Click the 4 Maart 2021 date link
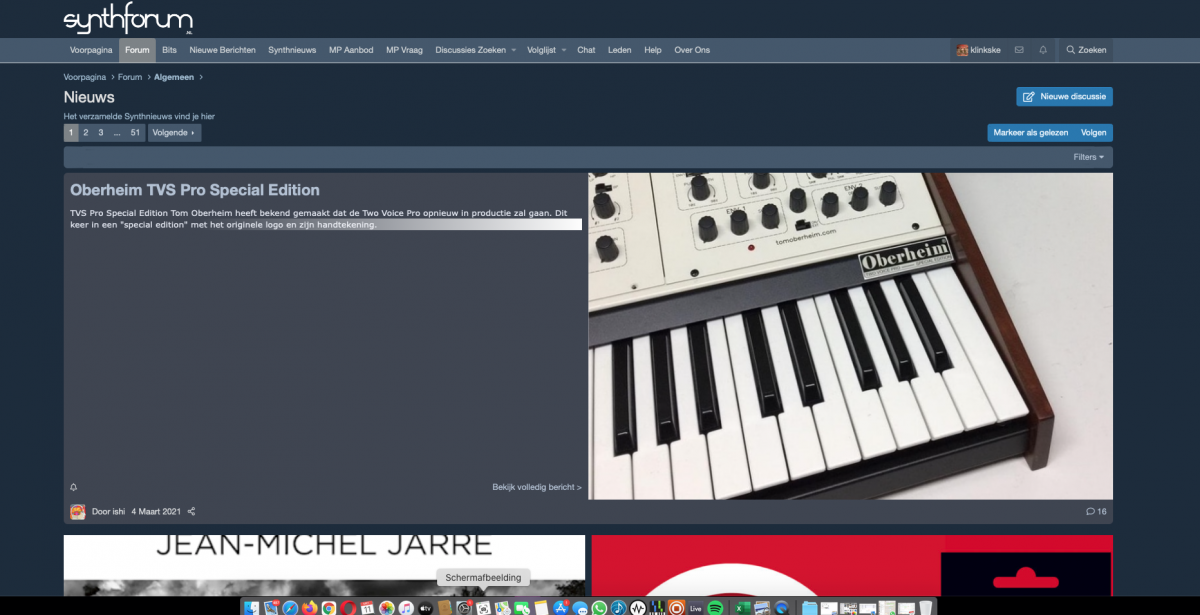This screenshot has width=1200, height=615. (156, 512)
